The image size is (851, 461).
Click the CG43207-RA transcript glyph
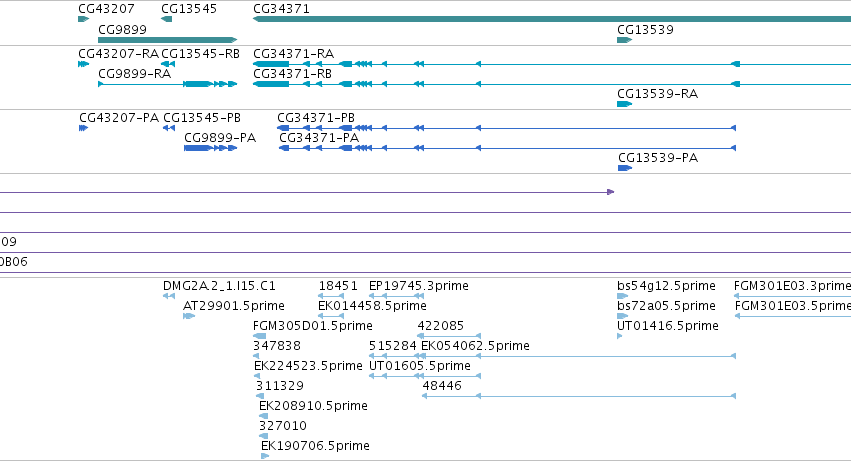(x=84, y=64)
